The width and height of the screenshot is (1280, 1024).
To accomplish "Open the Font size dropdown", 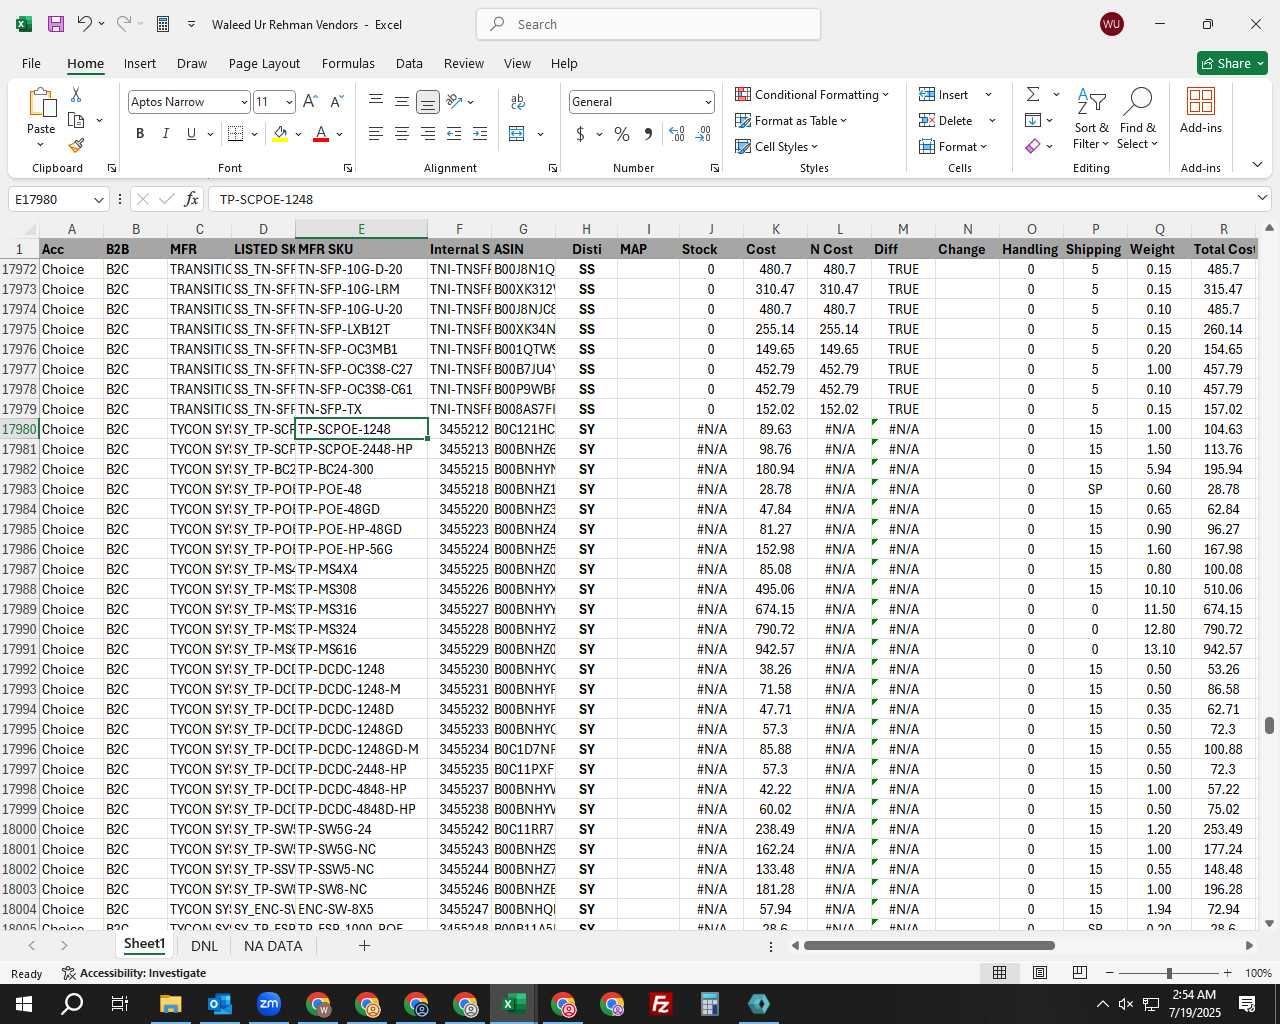I will pos(289,102).
